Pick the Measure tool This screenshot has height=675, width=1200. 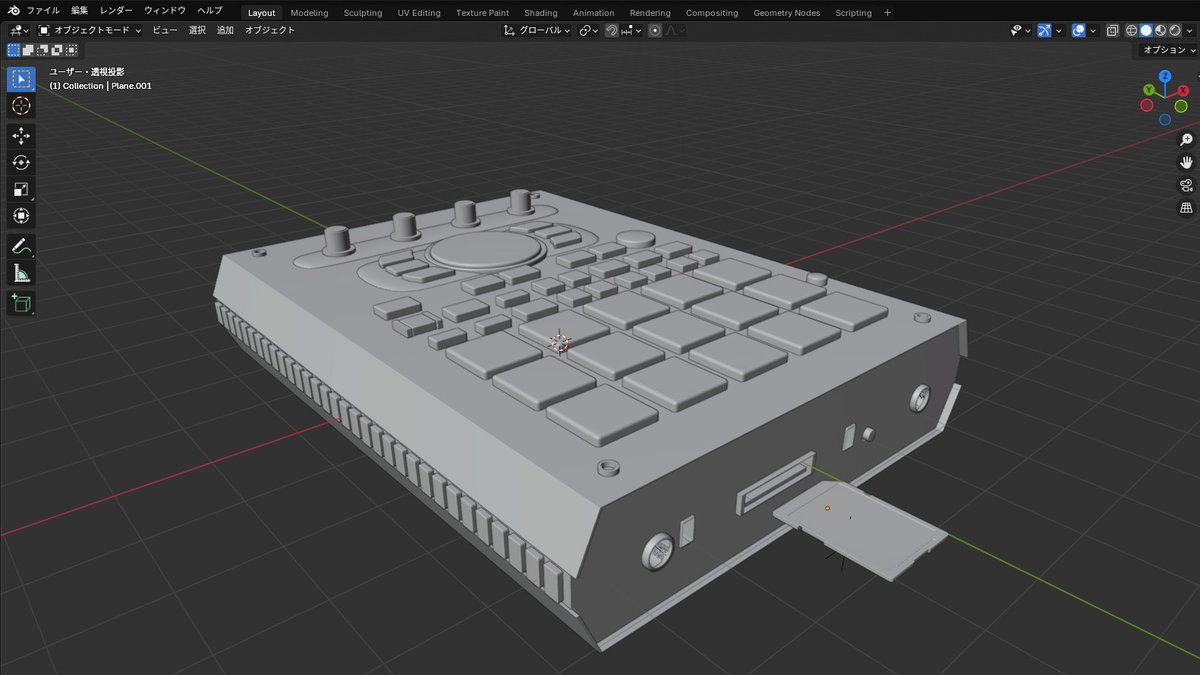[20, 272]
